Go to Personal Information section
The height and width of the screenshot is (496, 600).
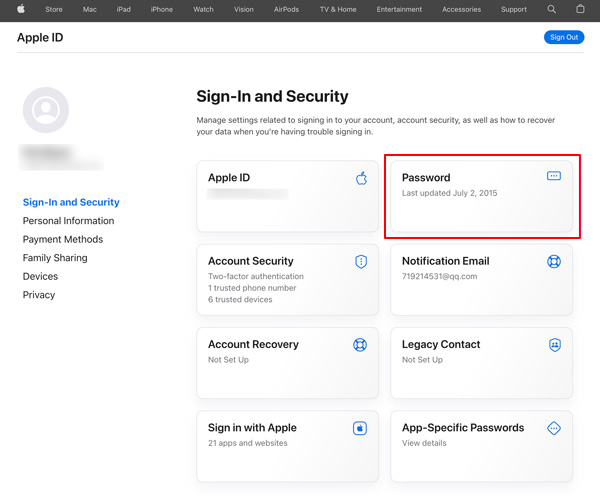[x=68, y=221]
